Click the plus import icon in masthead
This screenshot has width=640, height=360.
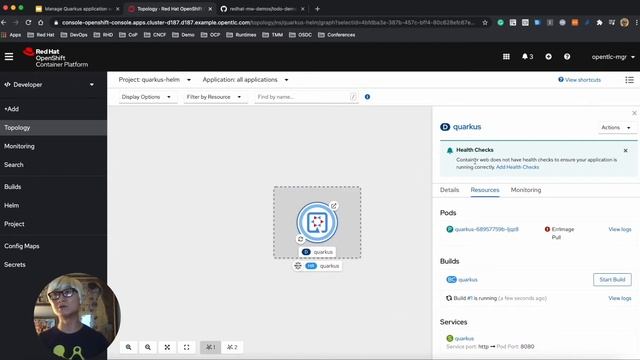(549, 57)
